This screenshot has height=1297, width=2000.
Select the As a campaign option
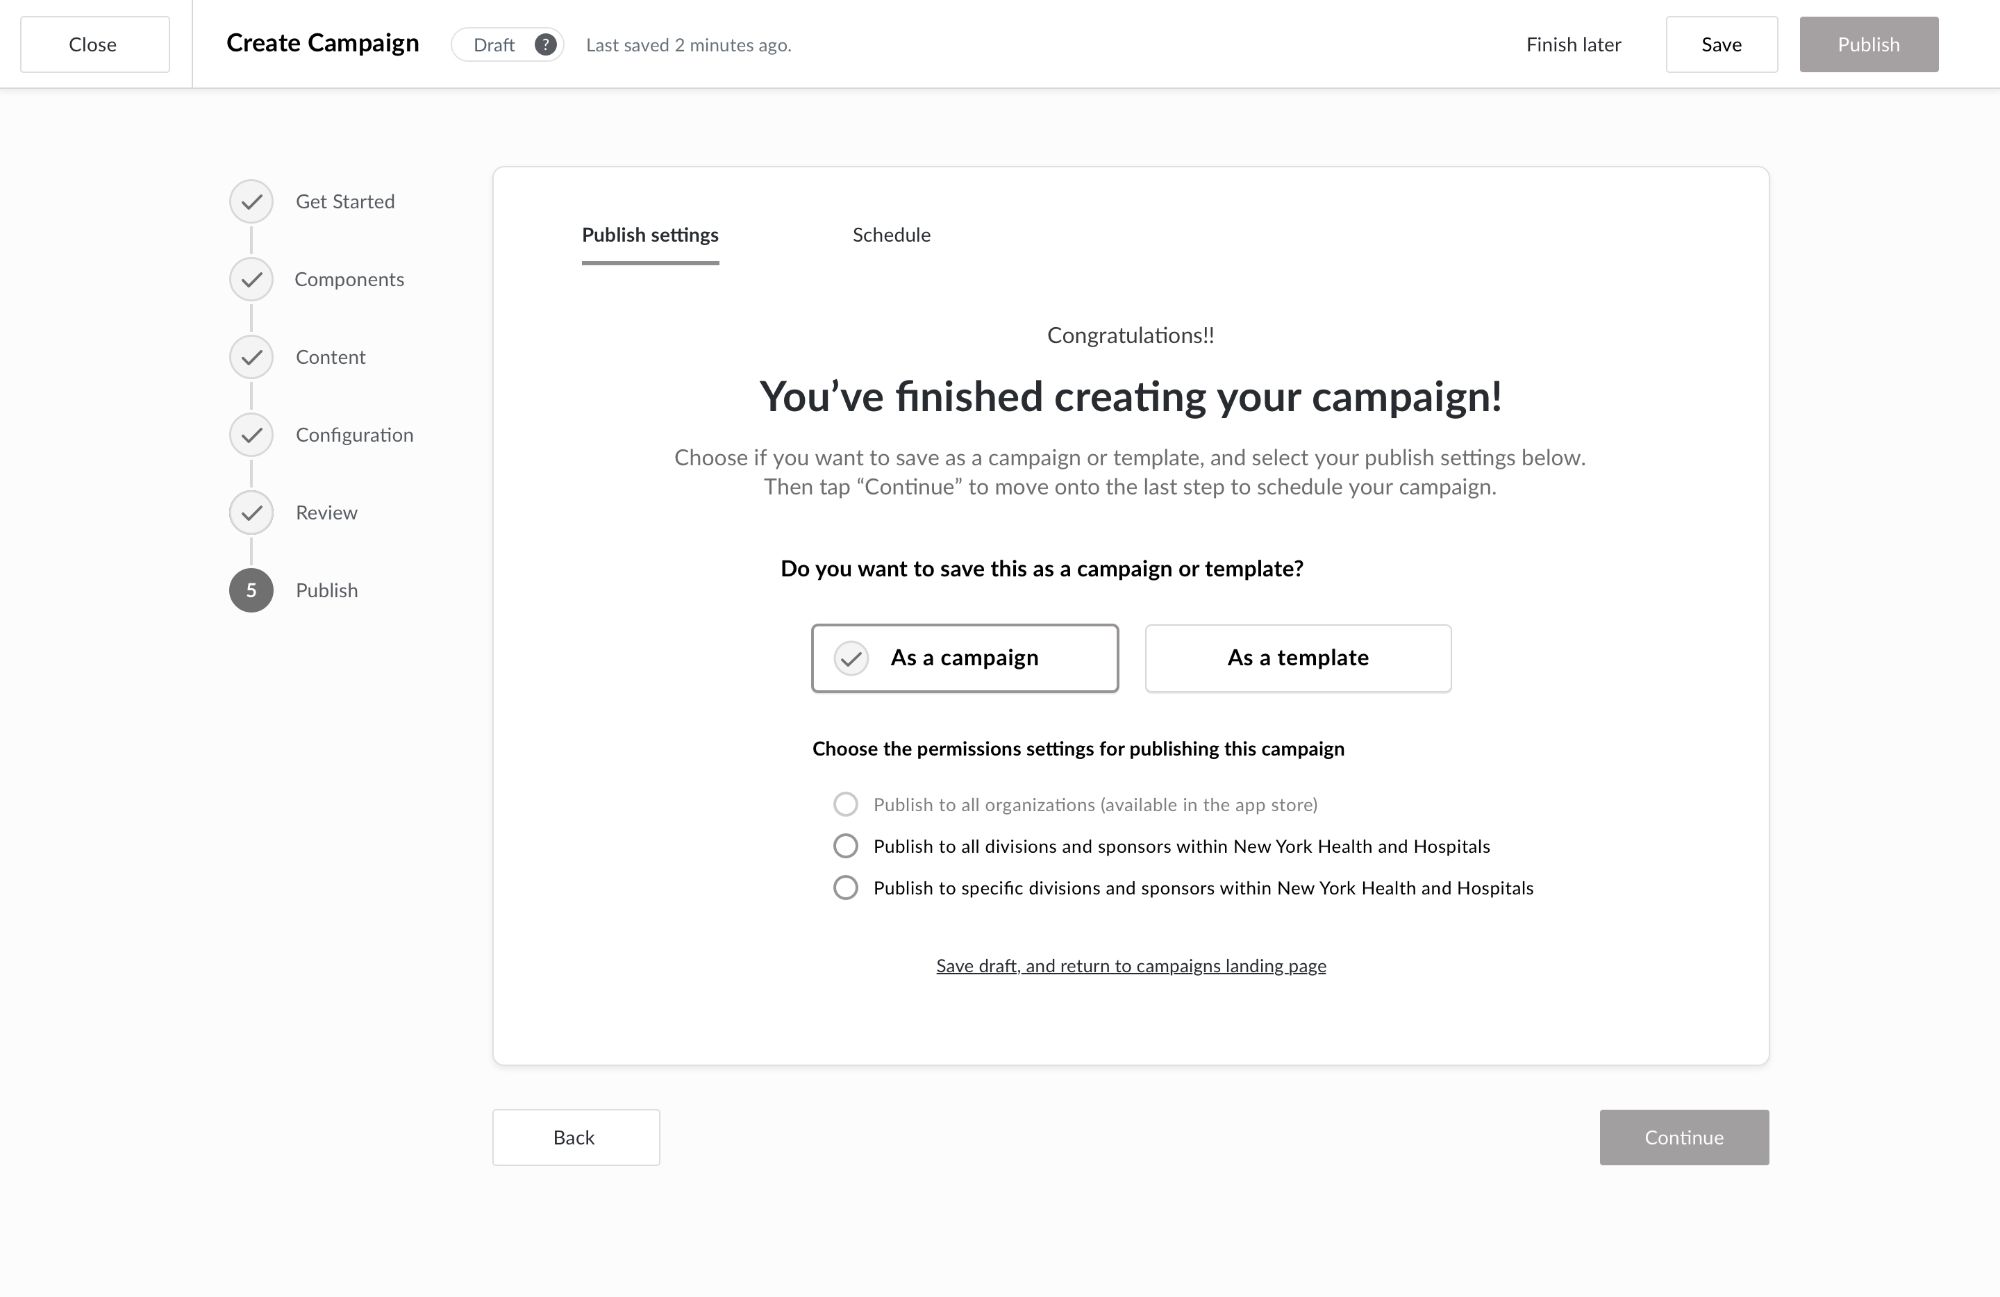[x=964, y=658]
